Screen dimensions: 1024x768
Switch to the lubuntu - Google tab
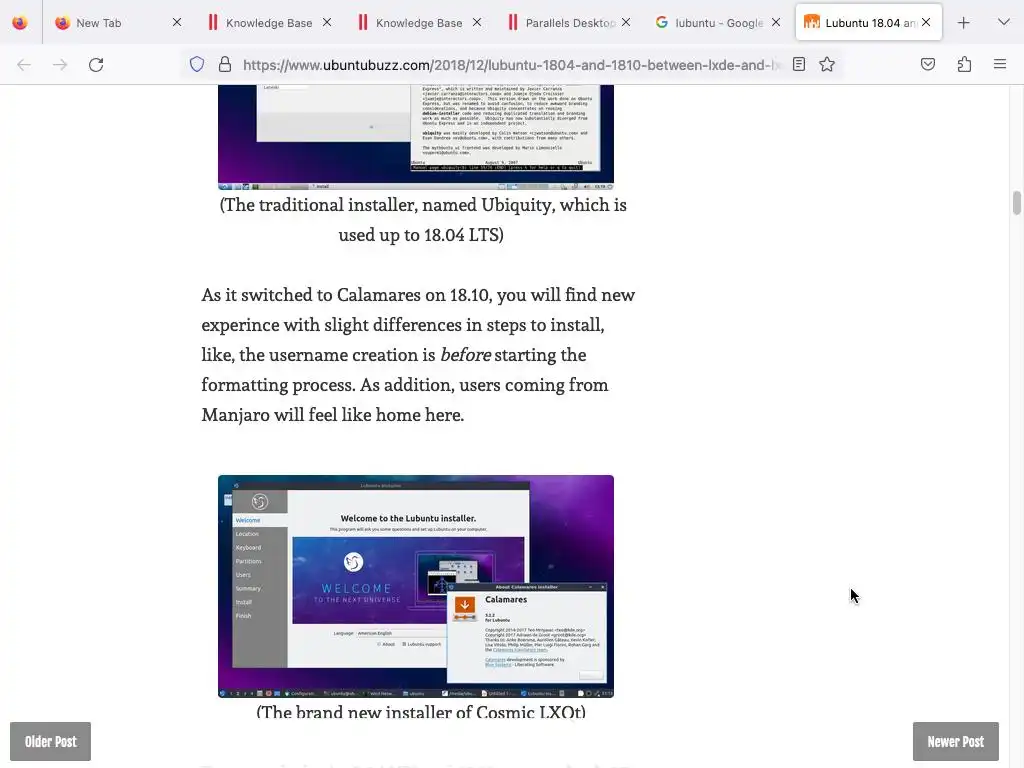717,23
